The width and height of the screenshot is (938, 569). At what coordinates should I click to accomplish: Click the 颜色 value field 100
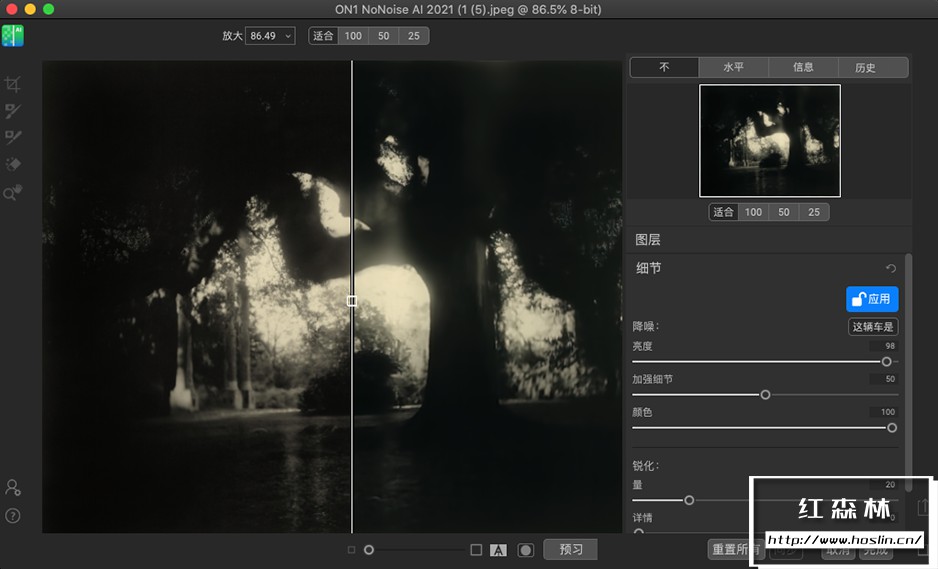click(x=884, y=412)
